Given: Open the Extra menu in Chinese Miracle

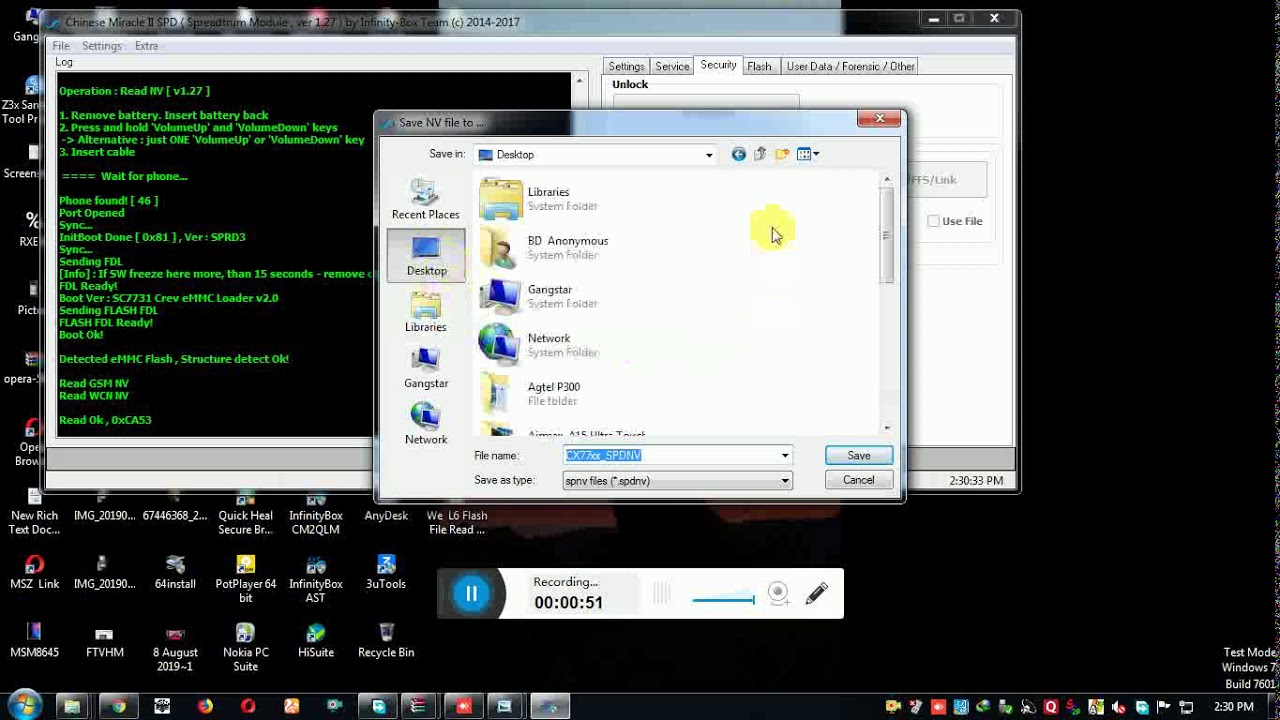Looking at the screenshot, I should point(146,46).
